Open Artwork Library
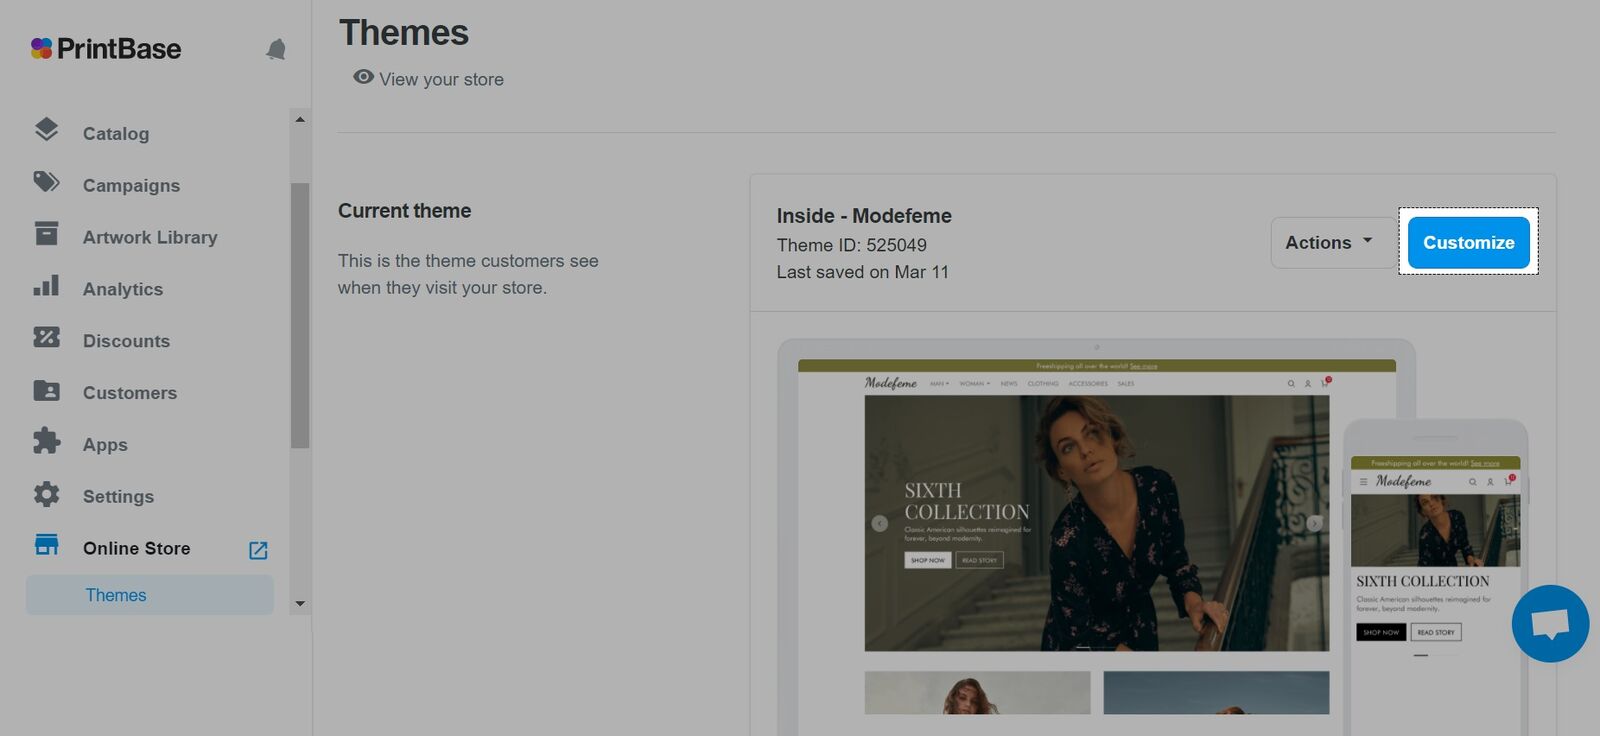 [x=150, y=237]
